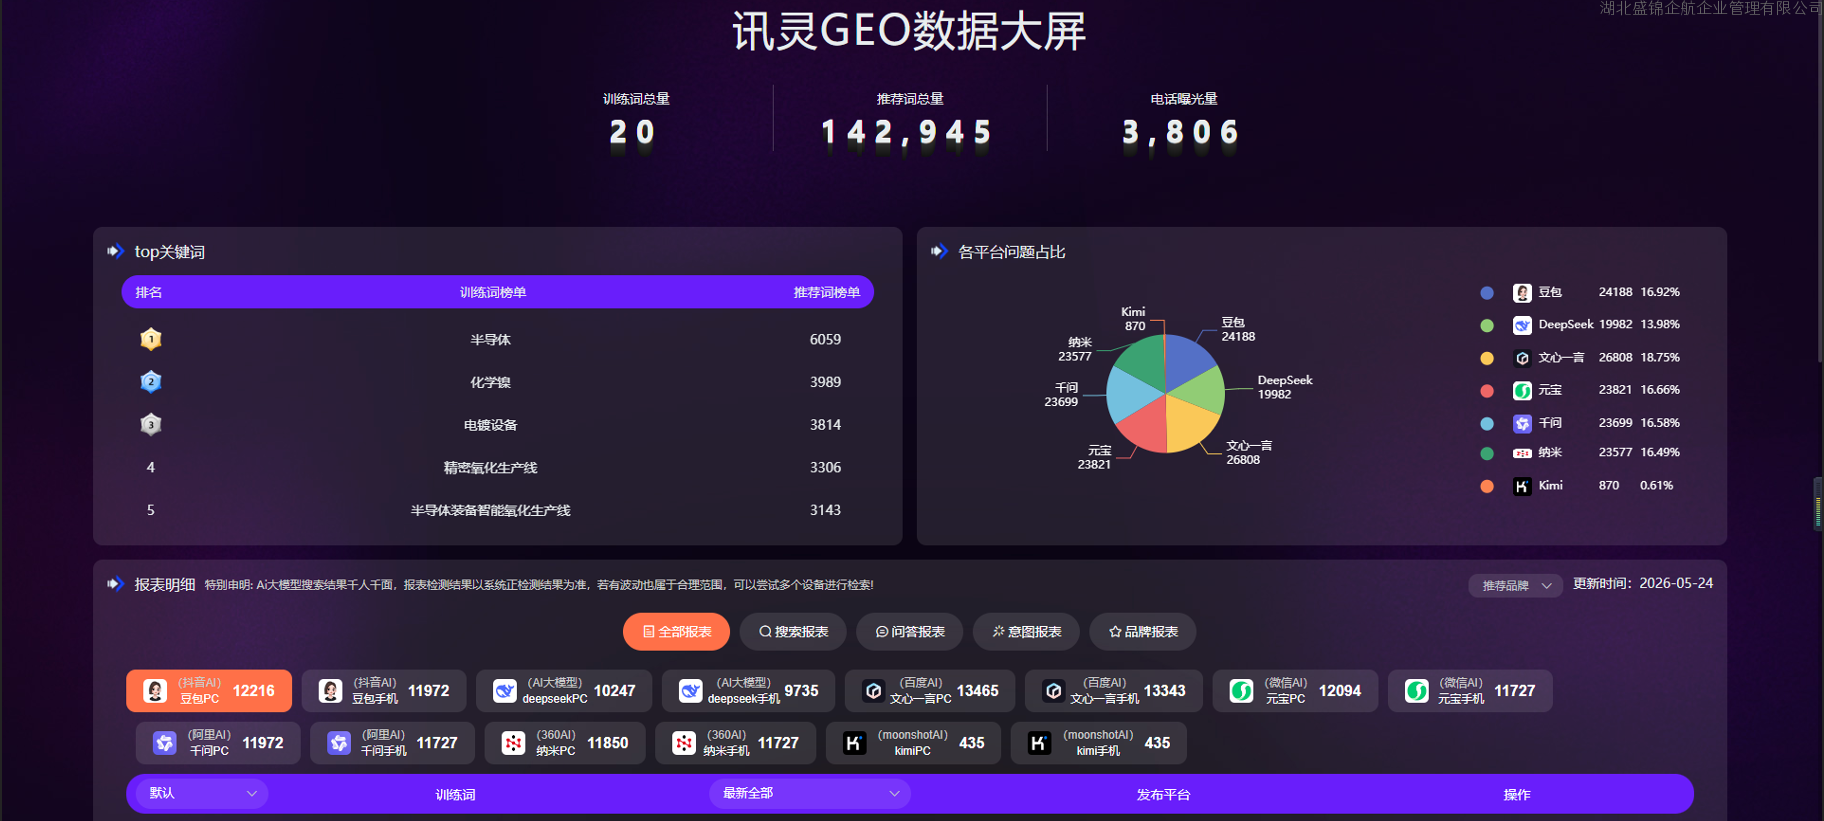Click the 豆包 avatar icon in legend
The width and height of the screenshot is (1824, 821).
click(1522, 292)
